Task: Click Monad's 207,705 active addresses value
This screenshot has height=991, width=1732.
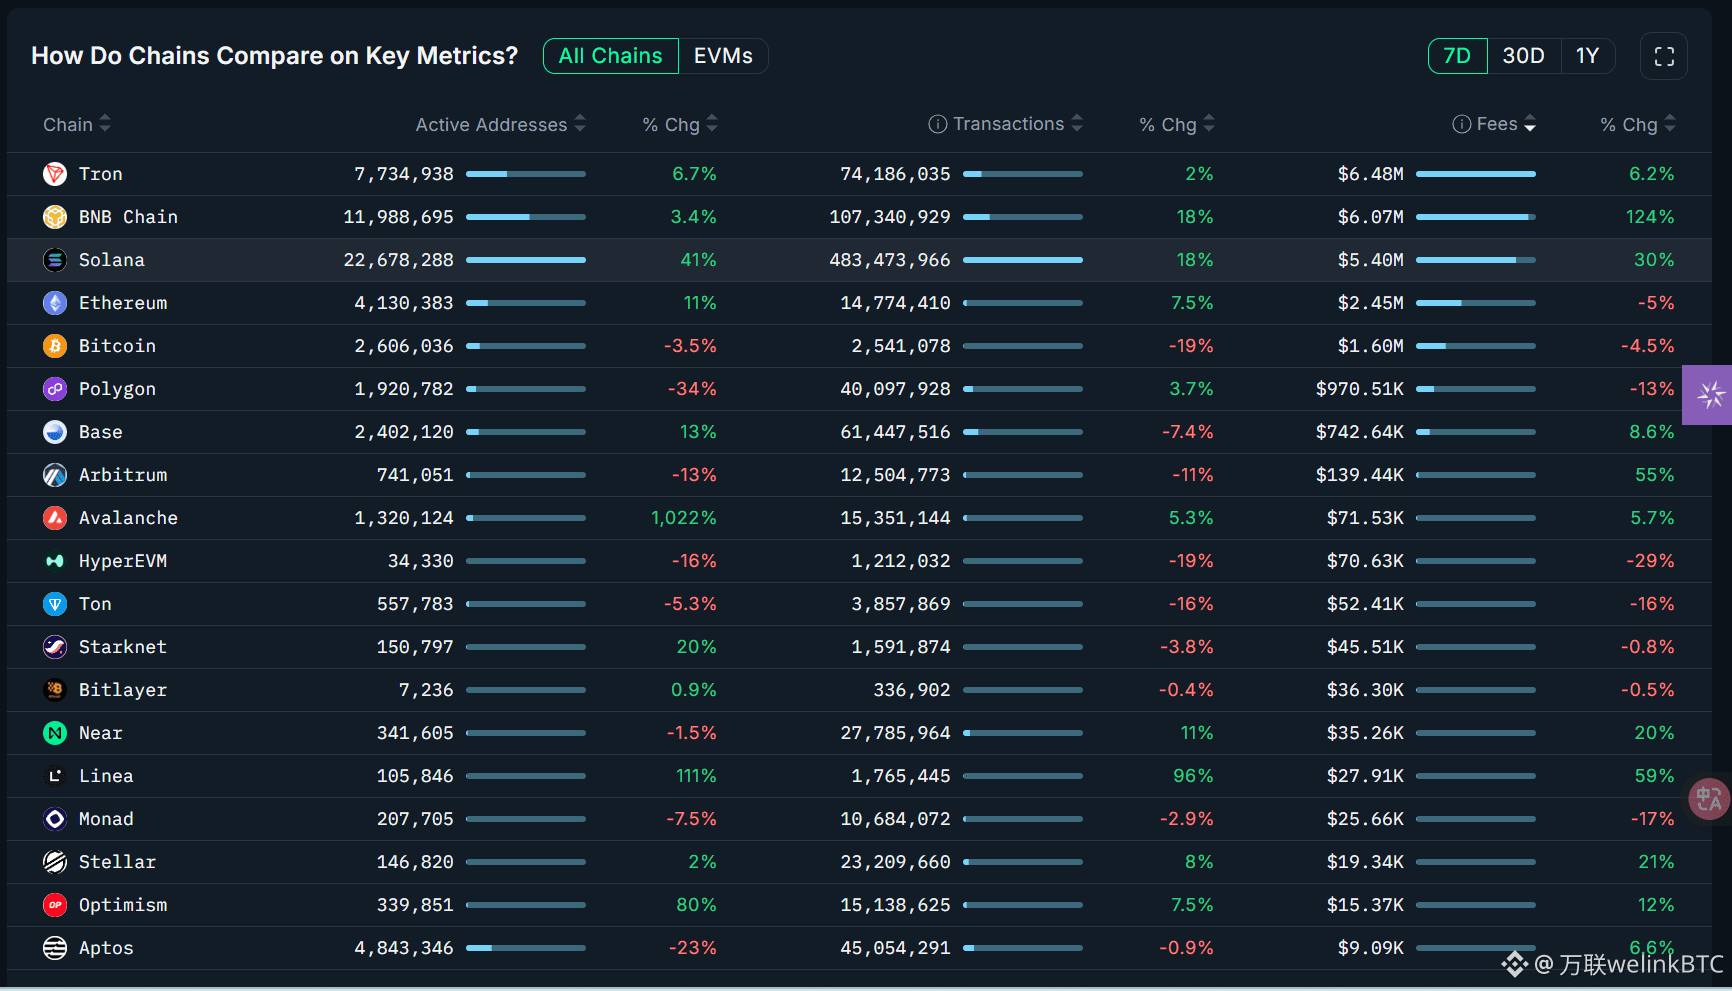Action: pos(415,819)
